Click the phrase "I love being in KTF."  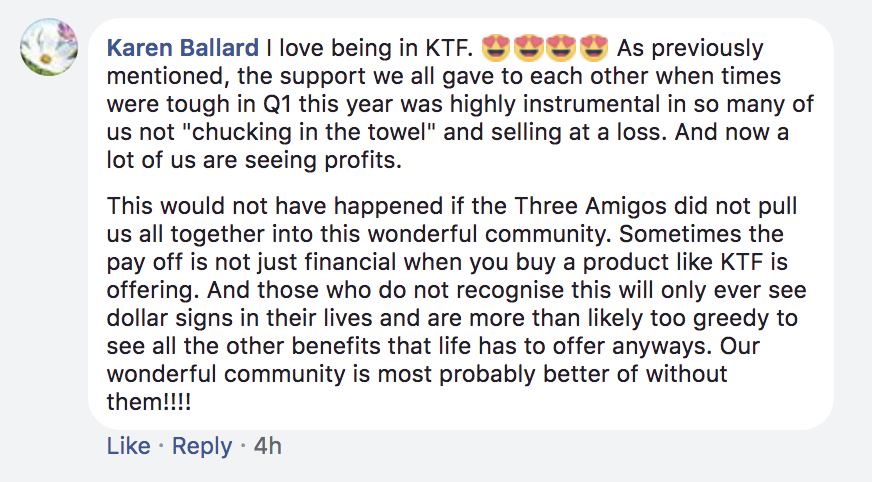tap(369, 48)
